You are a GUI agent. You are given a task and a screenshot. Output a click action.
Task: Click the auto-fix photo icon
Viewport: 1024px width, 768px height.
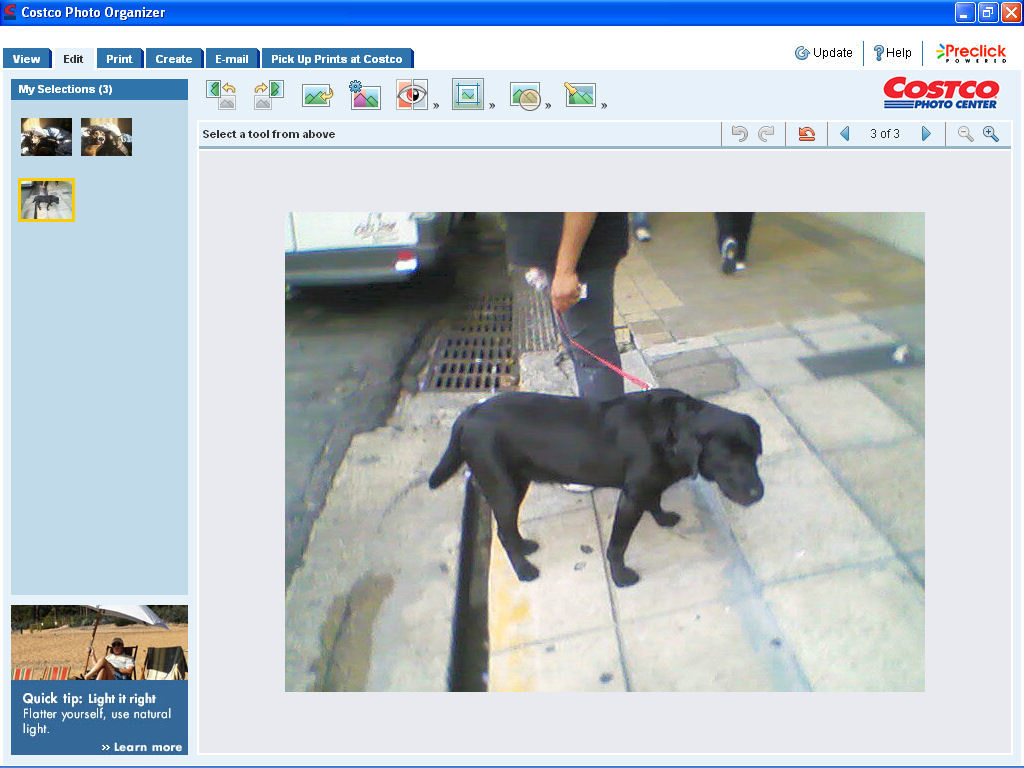point(317,96)
